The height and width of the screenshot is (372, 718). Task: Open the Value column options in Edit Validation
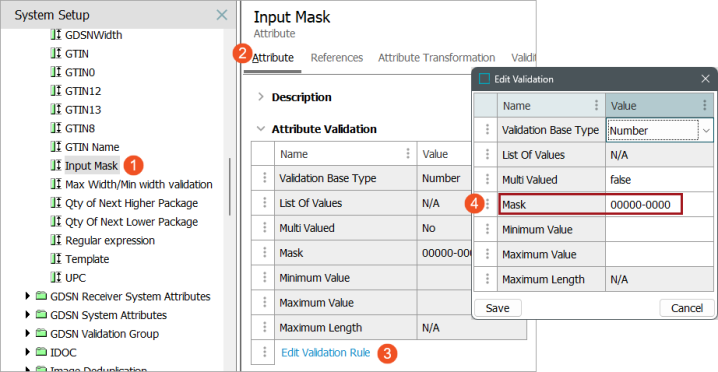pyautogui.click(x=705, y=105)
